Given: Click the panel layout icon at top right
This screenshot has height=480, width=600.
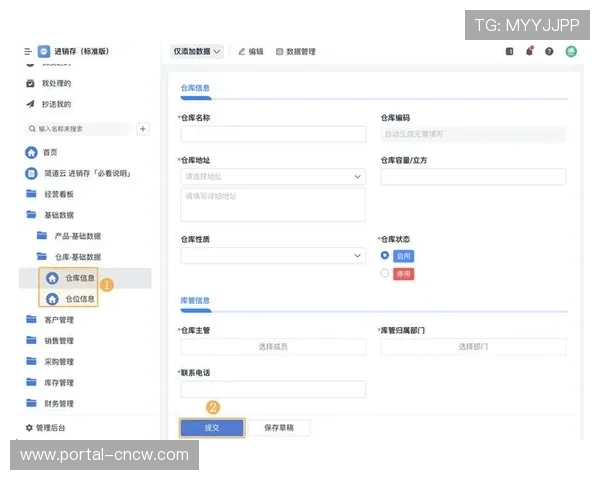Looking at the screenshot, I should pos(509,51).
